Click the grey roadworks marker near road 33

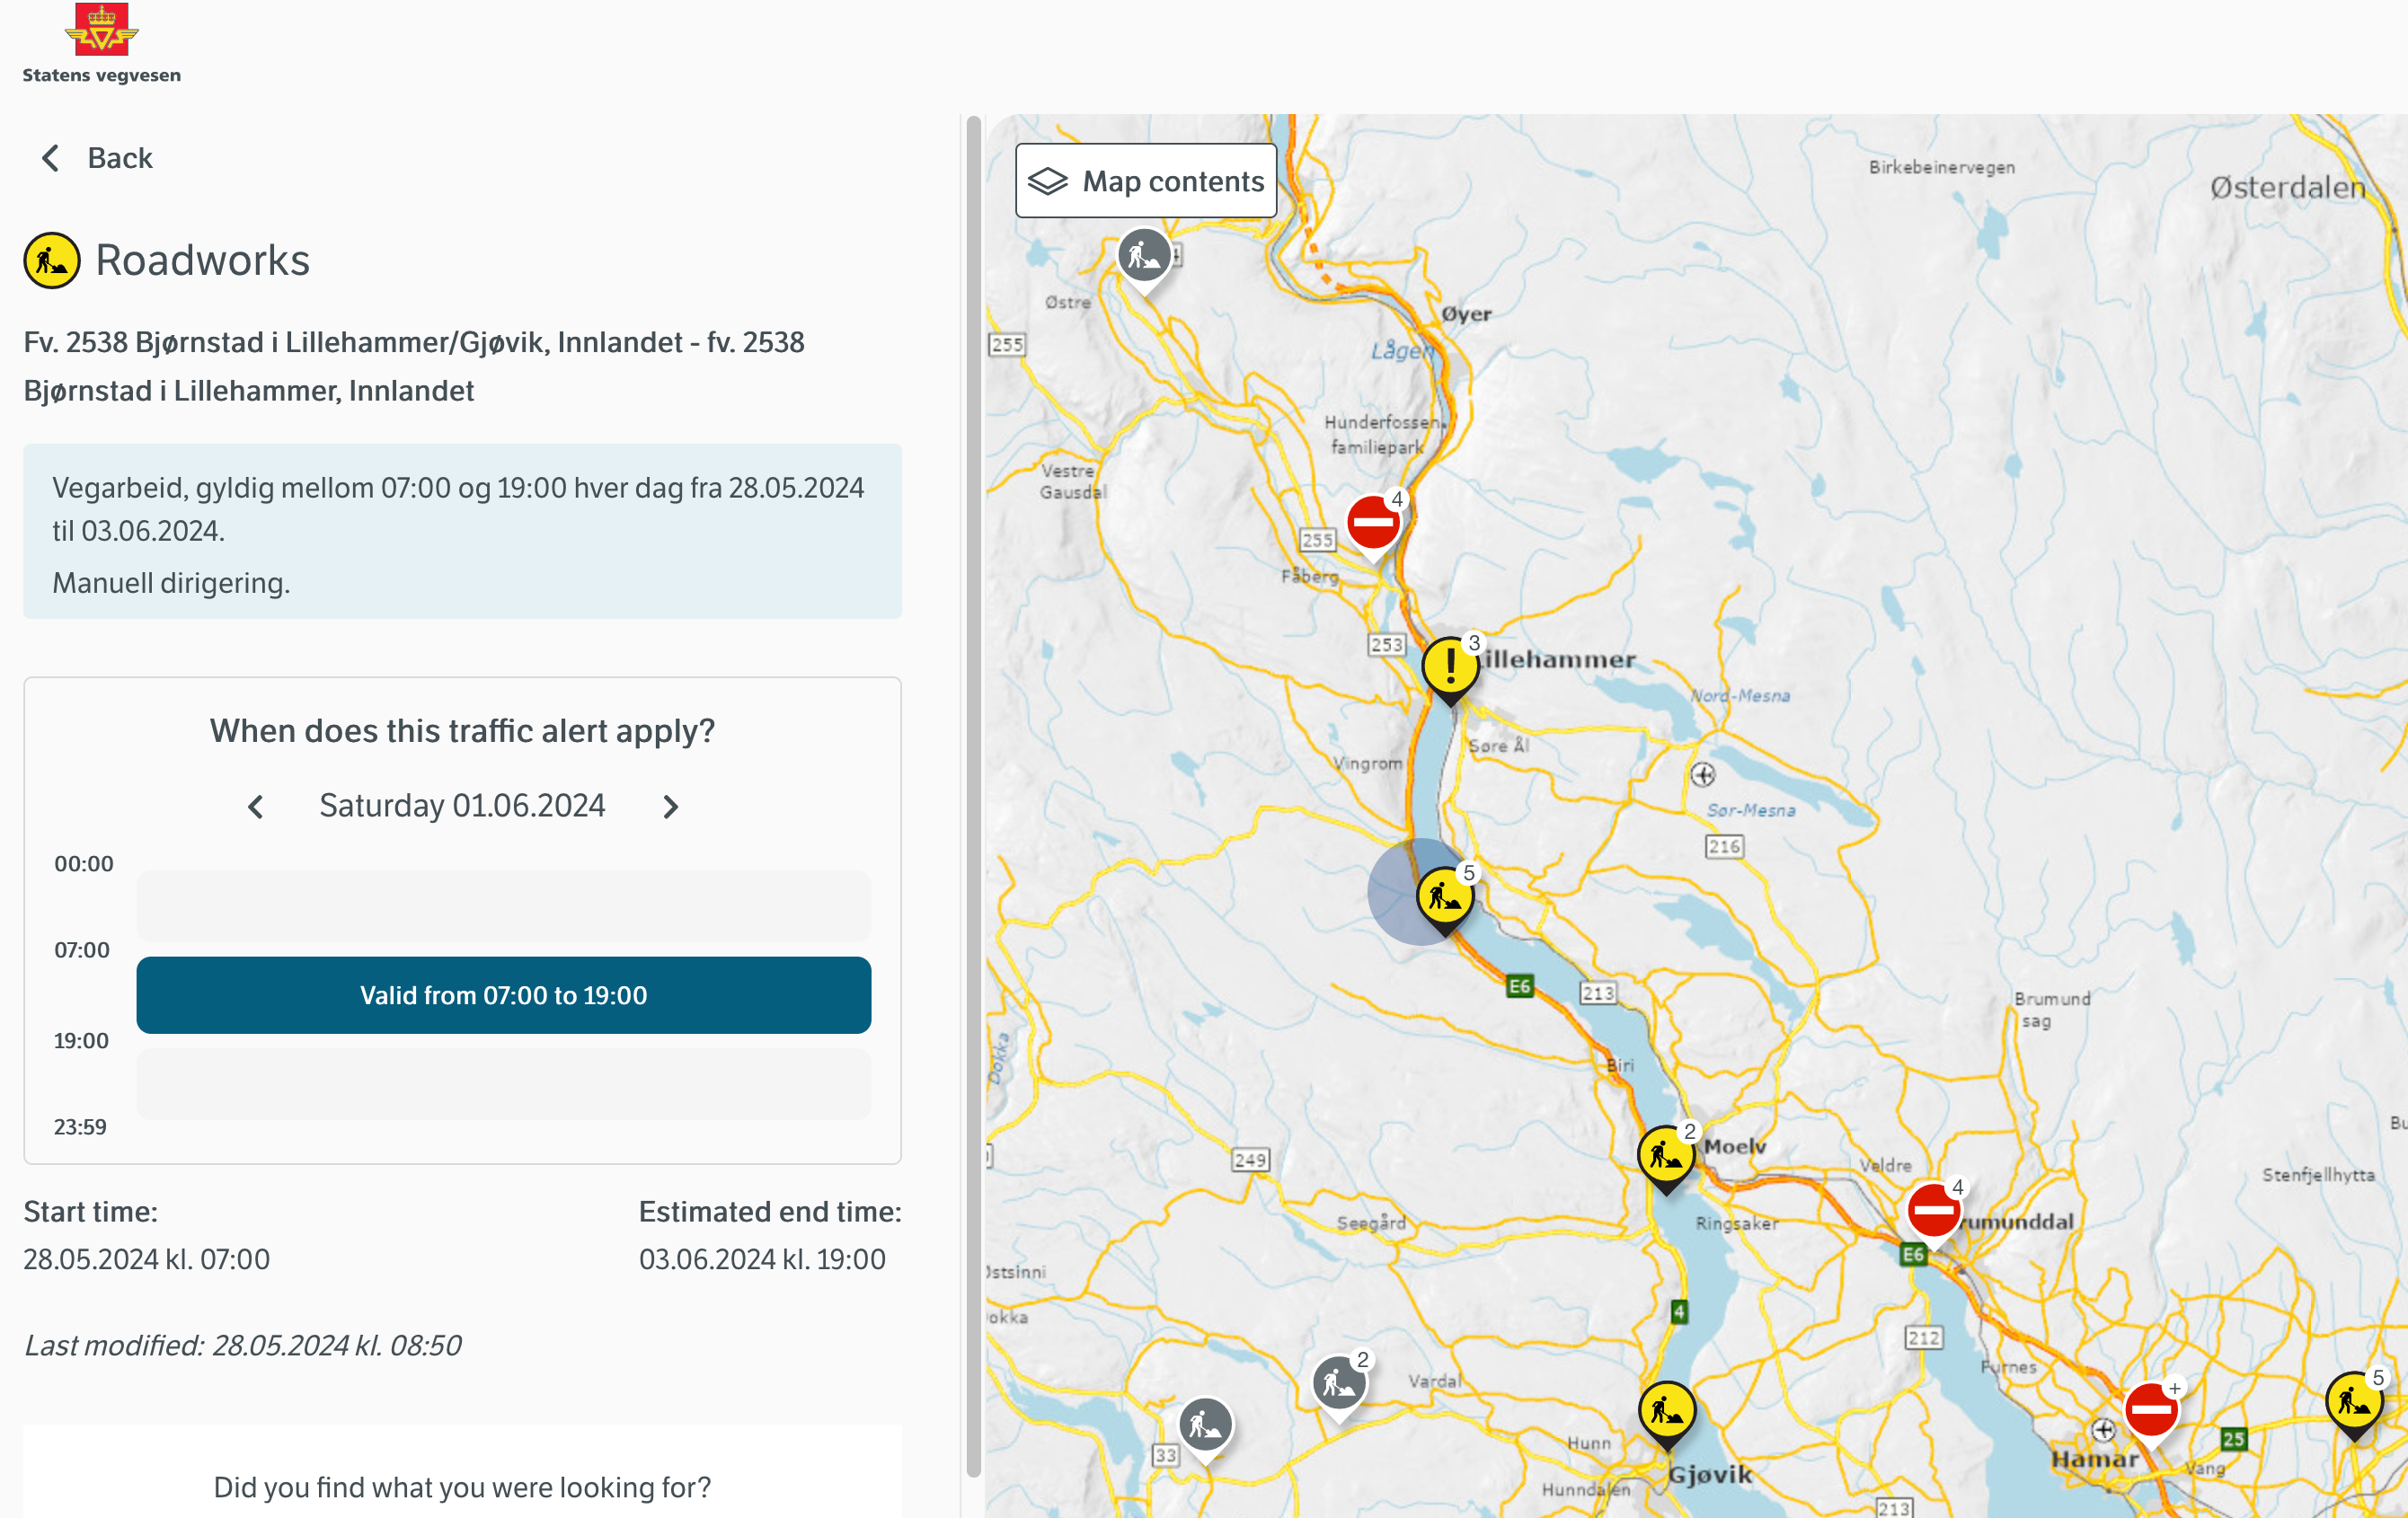coord(1205,1424)
